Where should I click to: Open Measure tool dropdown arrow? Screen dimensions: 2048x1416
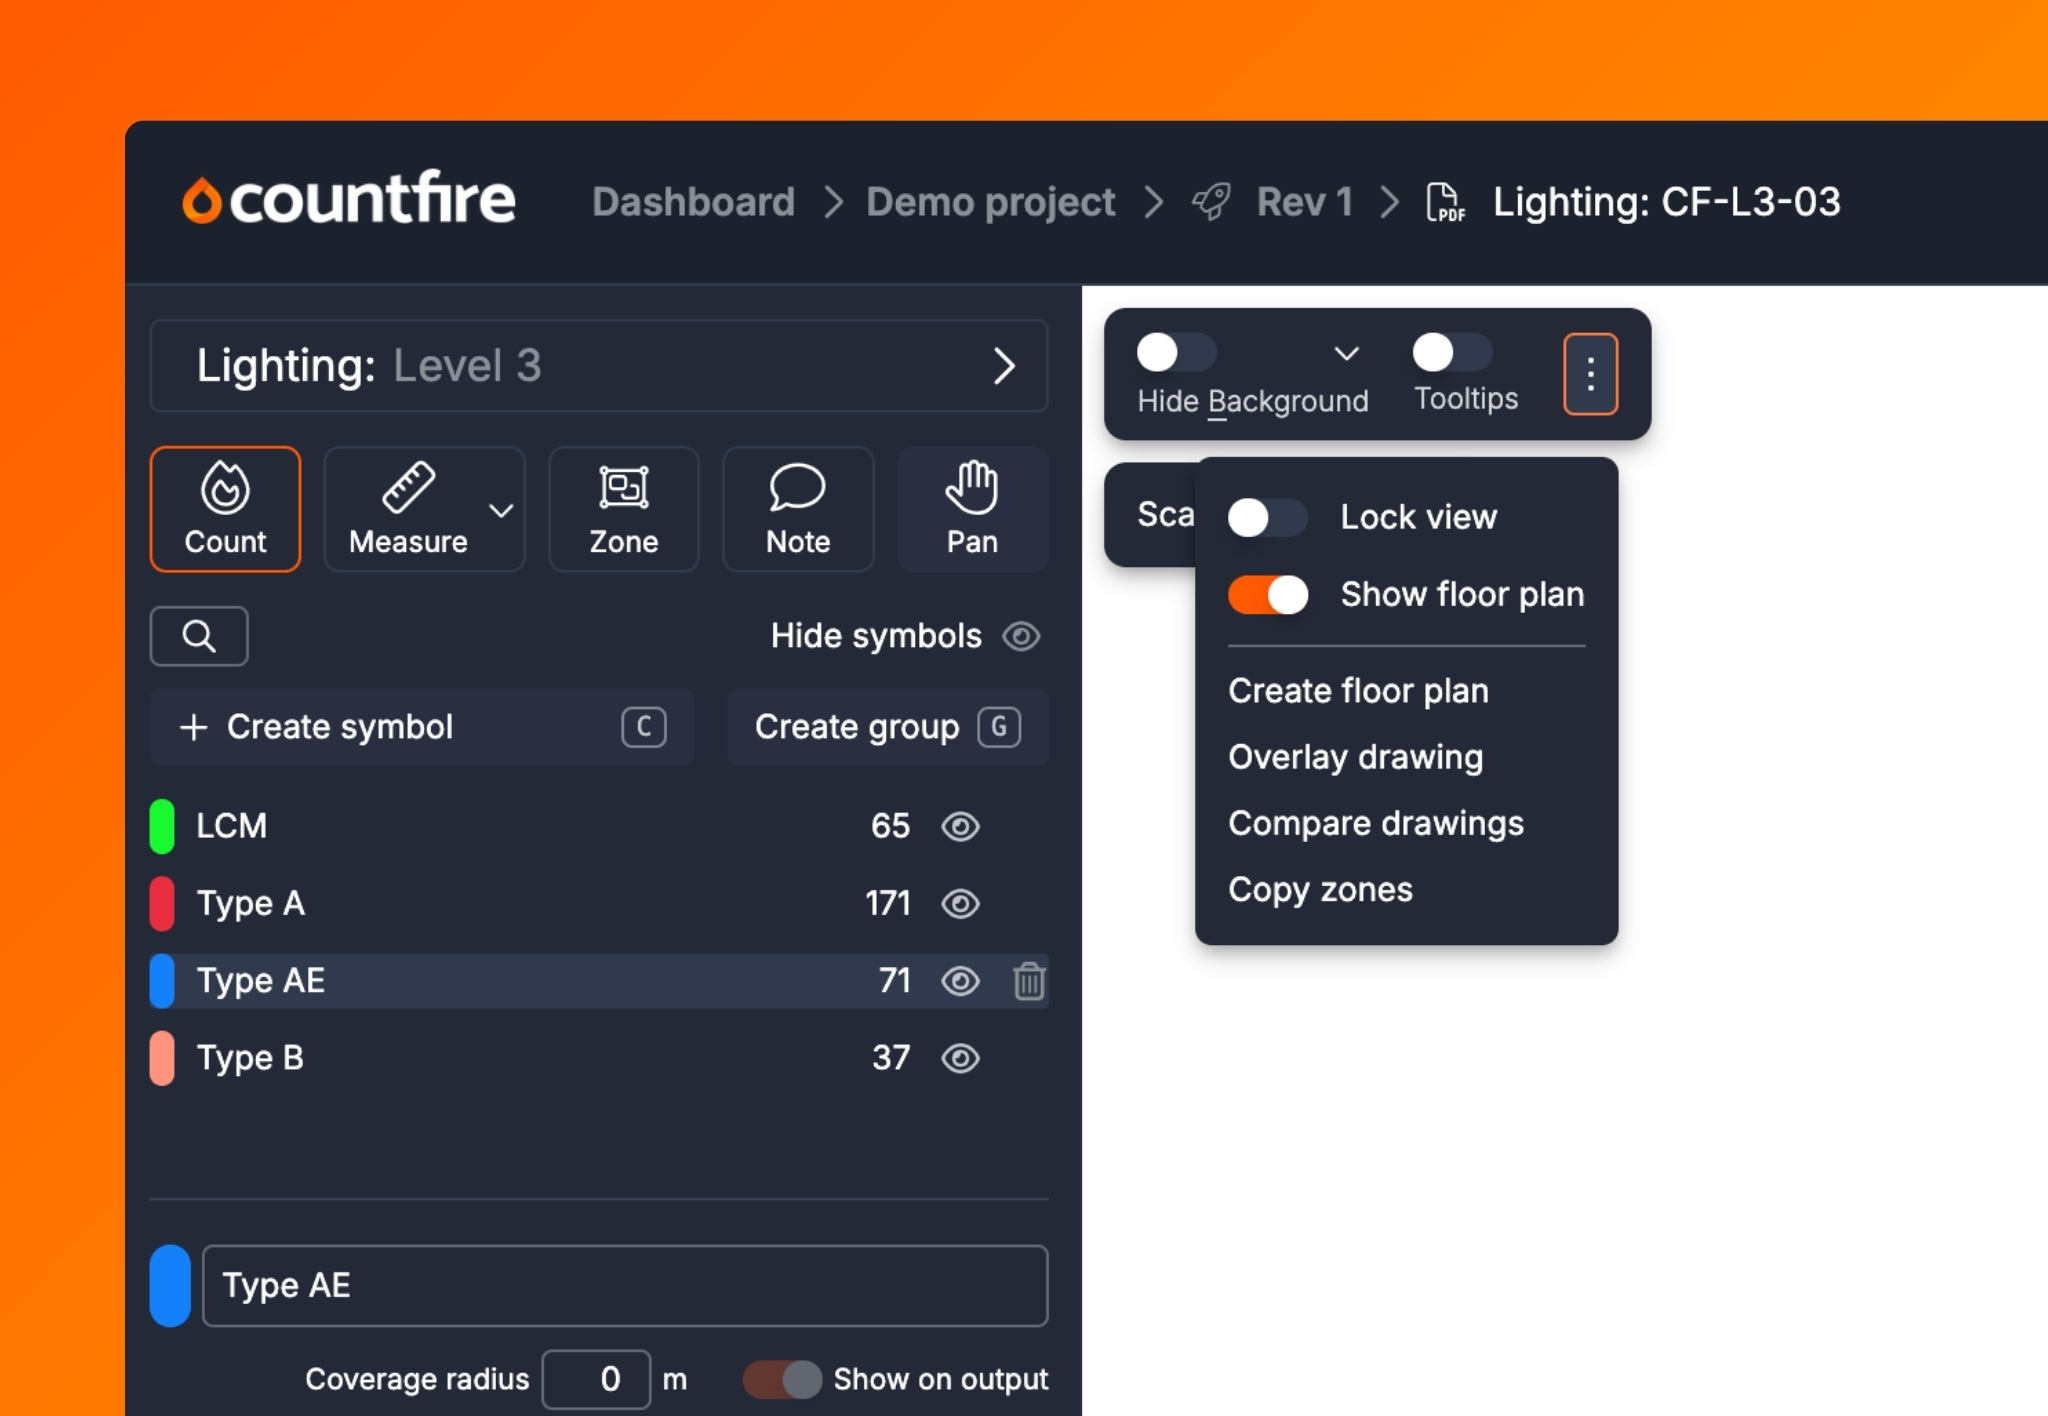click(x=501, y=510)
